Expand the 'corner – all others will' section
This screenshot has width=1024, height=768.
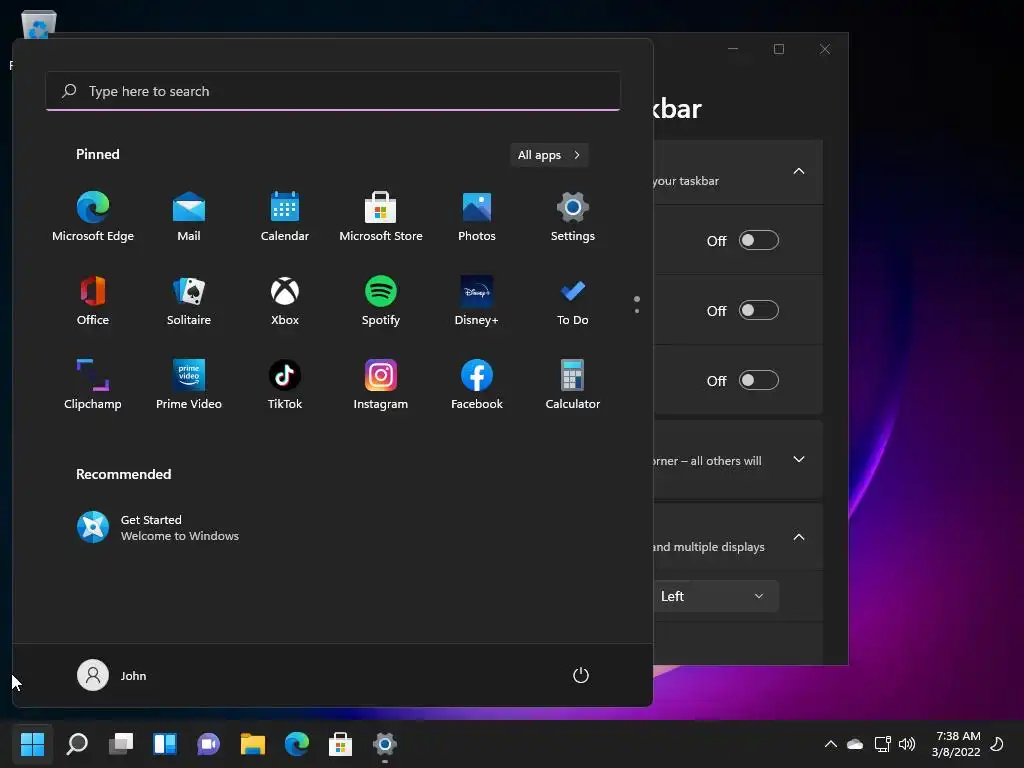click(799, 459)
